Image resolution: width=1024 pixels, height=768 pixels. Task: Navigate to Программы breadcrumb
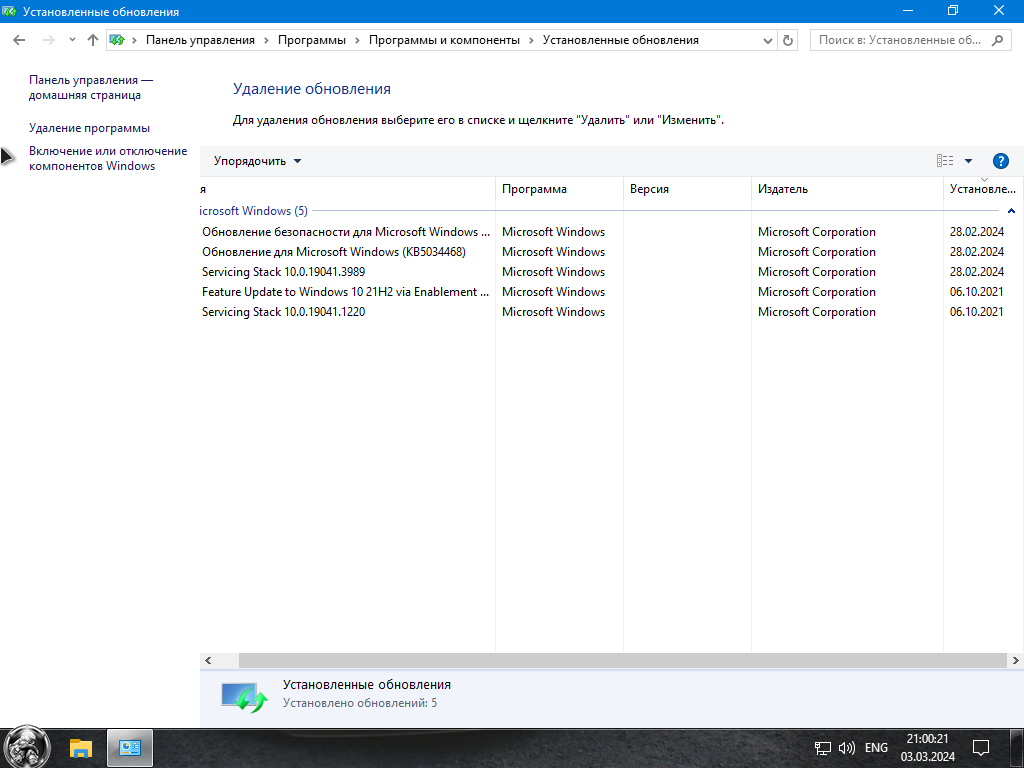[x=312, y=40]
